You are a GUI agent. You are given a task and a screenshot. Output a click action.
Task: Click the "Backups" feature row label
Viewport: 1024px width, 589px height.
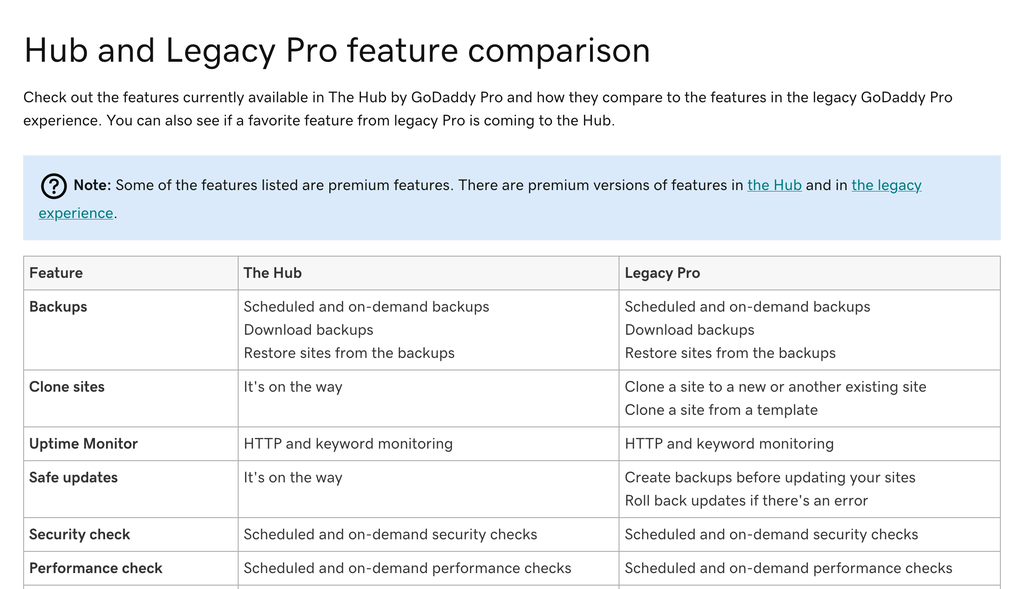pyautogui.click(x=58, y=307)
